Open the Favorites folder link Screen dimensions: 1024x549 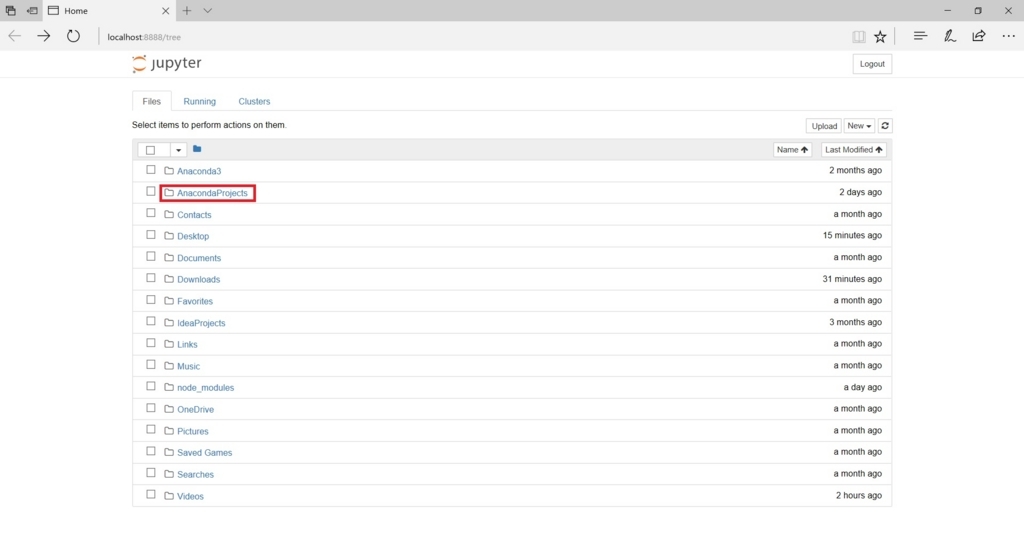(195, 301)
